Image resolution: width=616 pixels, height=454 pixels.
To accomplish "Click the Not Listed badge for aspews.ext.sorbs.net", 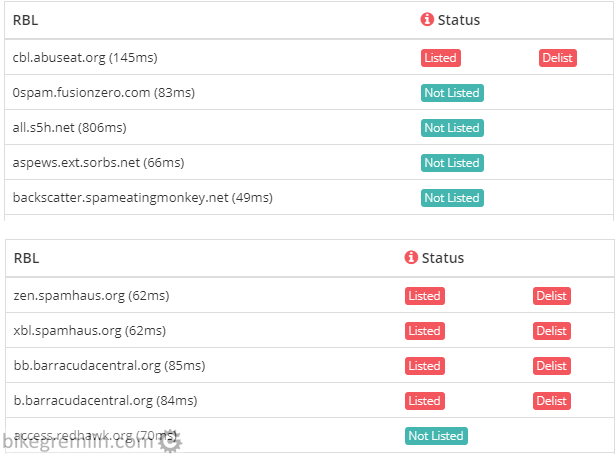I will [x=452, y=163].
